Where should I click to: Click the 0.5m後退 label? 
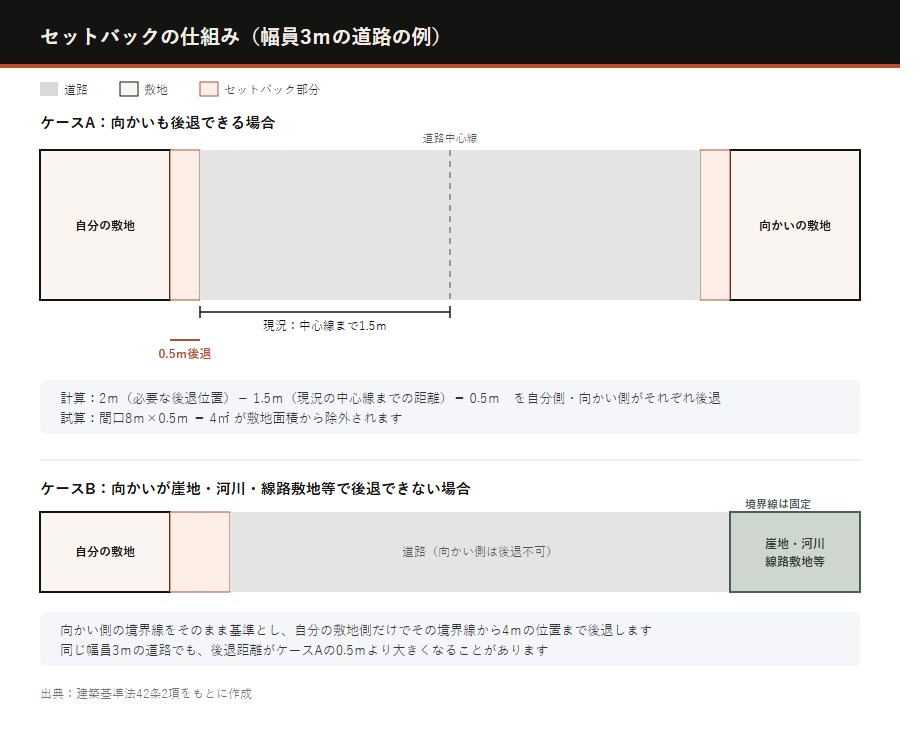click(185, 354)
